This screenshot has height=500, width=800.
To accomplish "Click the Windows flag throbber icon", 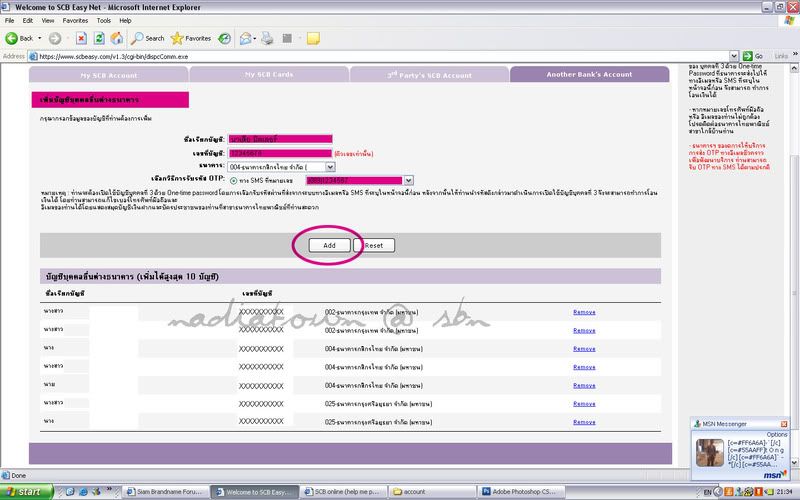I will [x=789, y=20].
